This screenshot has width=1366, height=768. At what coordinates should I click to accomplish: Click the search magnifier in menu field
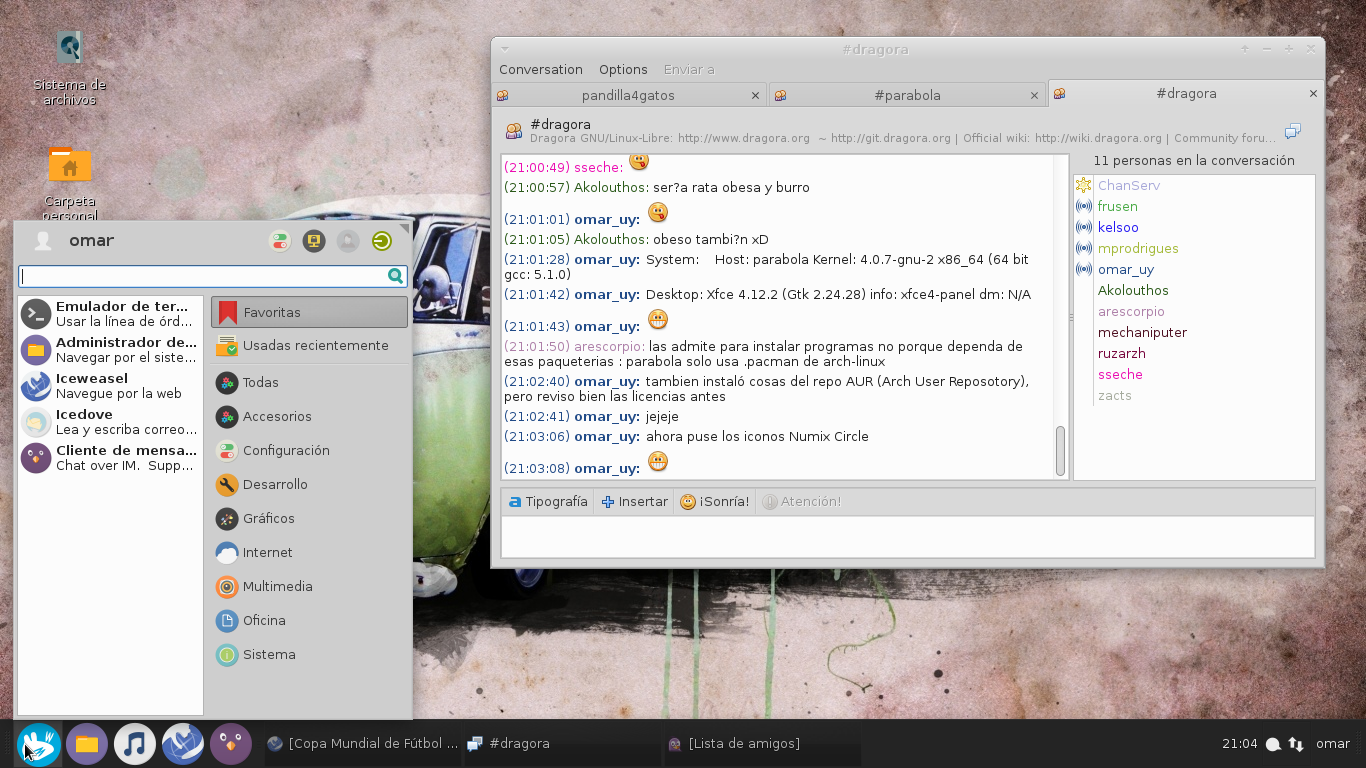(x=396, y=276)
